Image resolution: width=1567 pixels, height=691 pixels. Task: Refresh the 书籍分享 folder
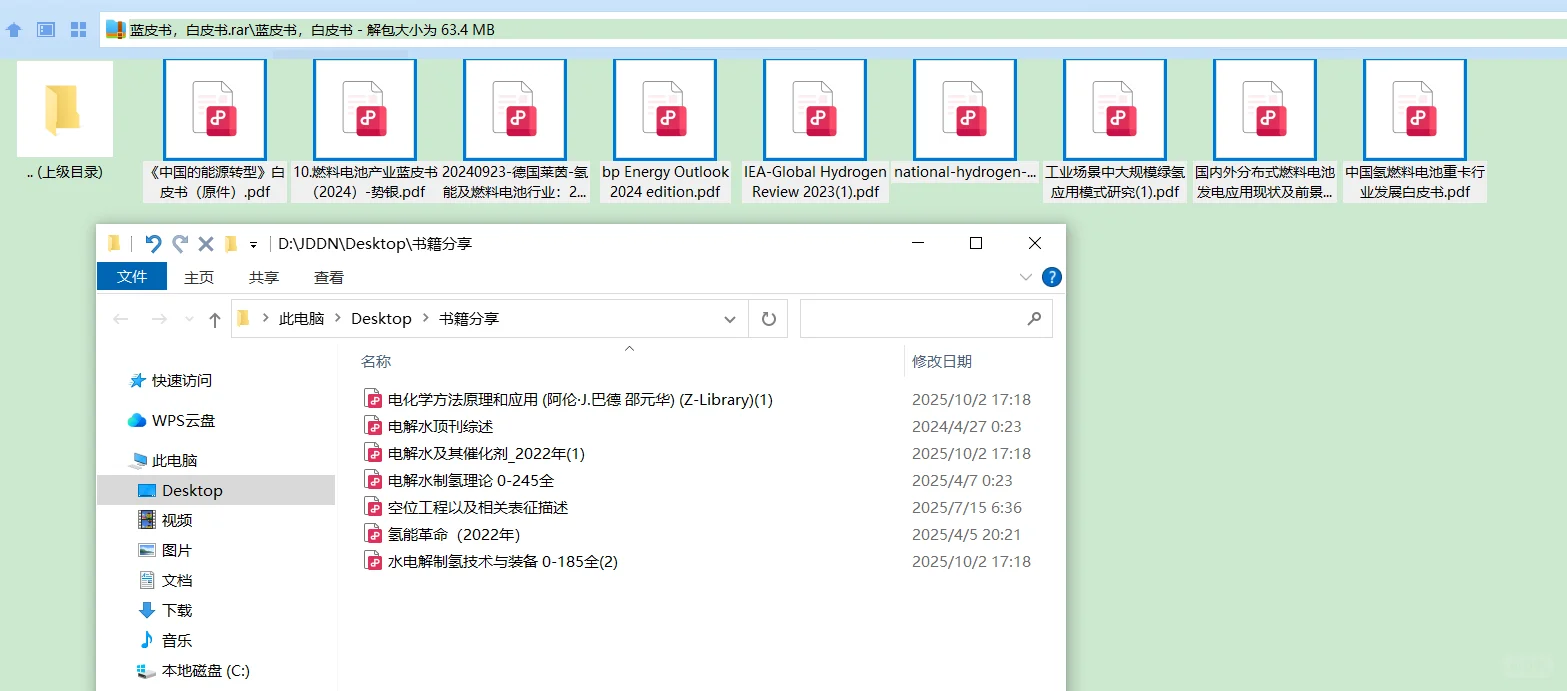768,319
